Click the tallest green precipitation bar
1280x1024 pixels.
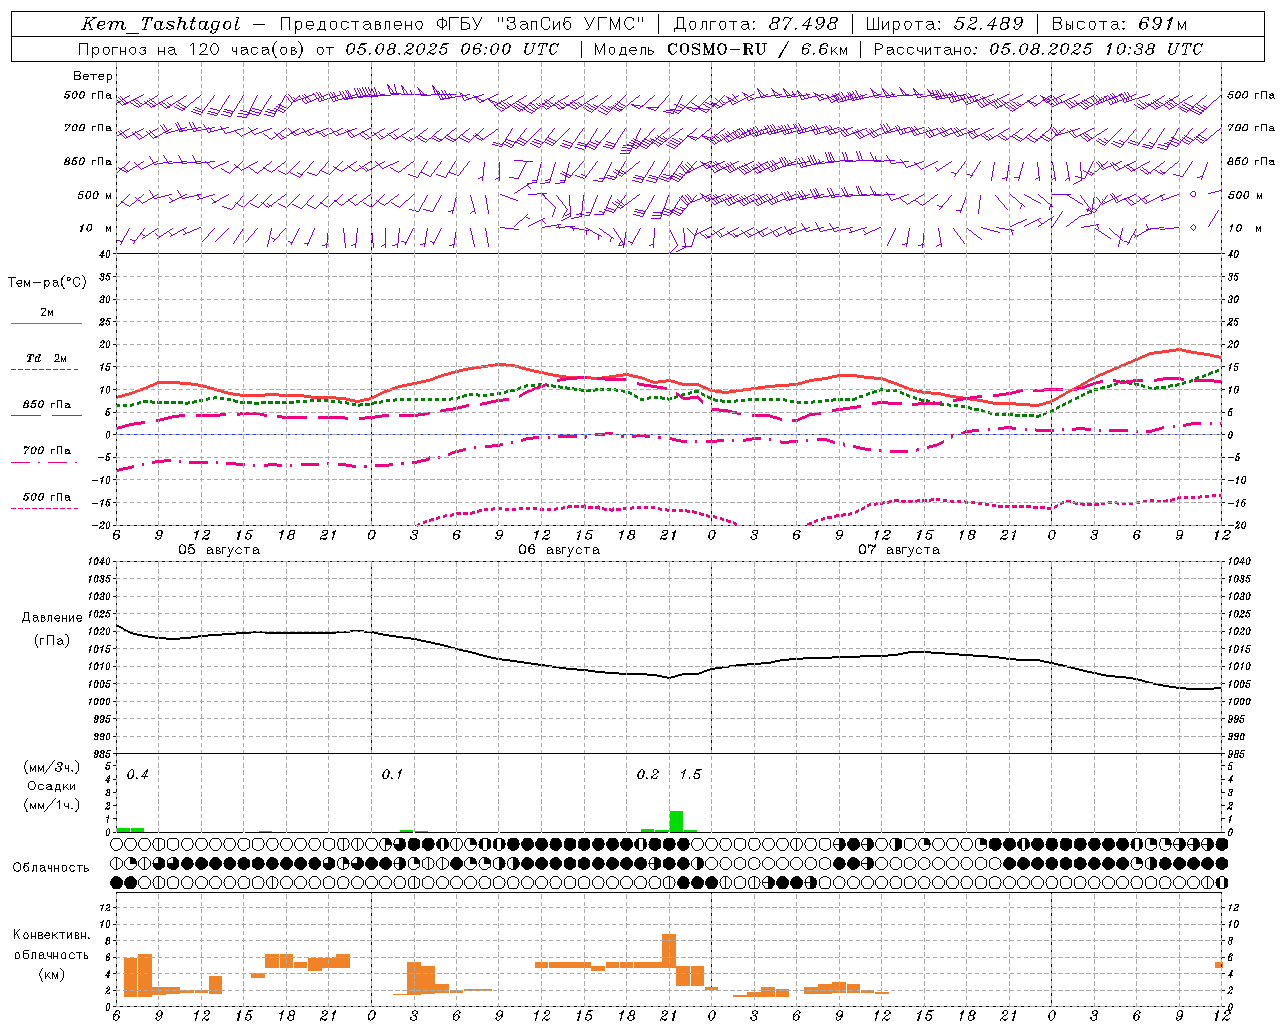tap(676, 821)
